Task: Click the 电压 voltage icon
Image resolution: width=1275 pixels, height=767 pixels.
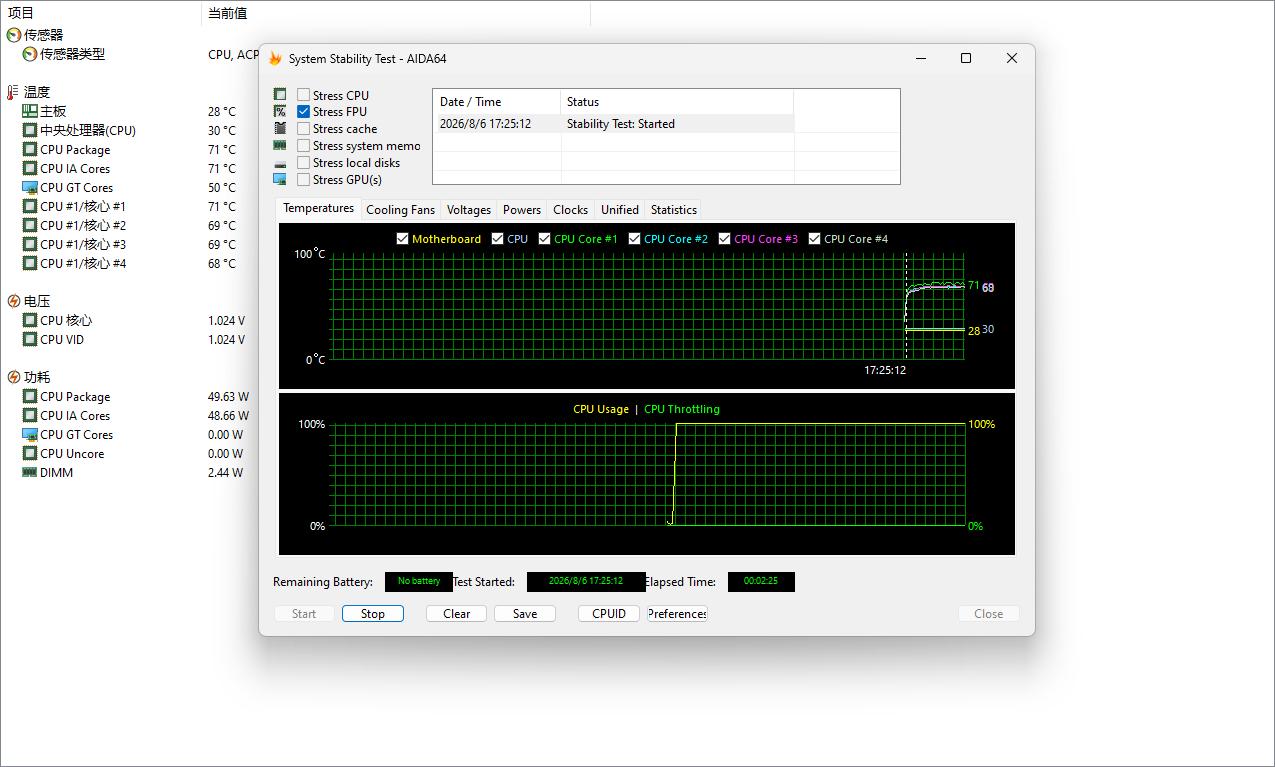Action: point(14,301)
